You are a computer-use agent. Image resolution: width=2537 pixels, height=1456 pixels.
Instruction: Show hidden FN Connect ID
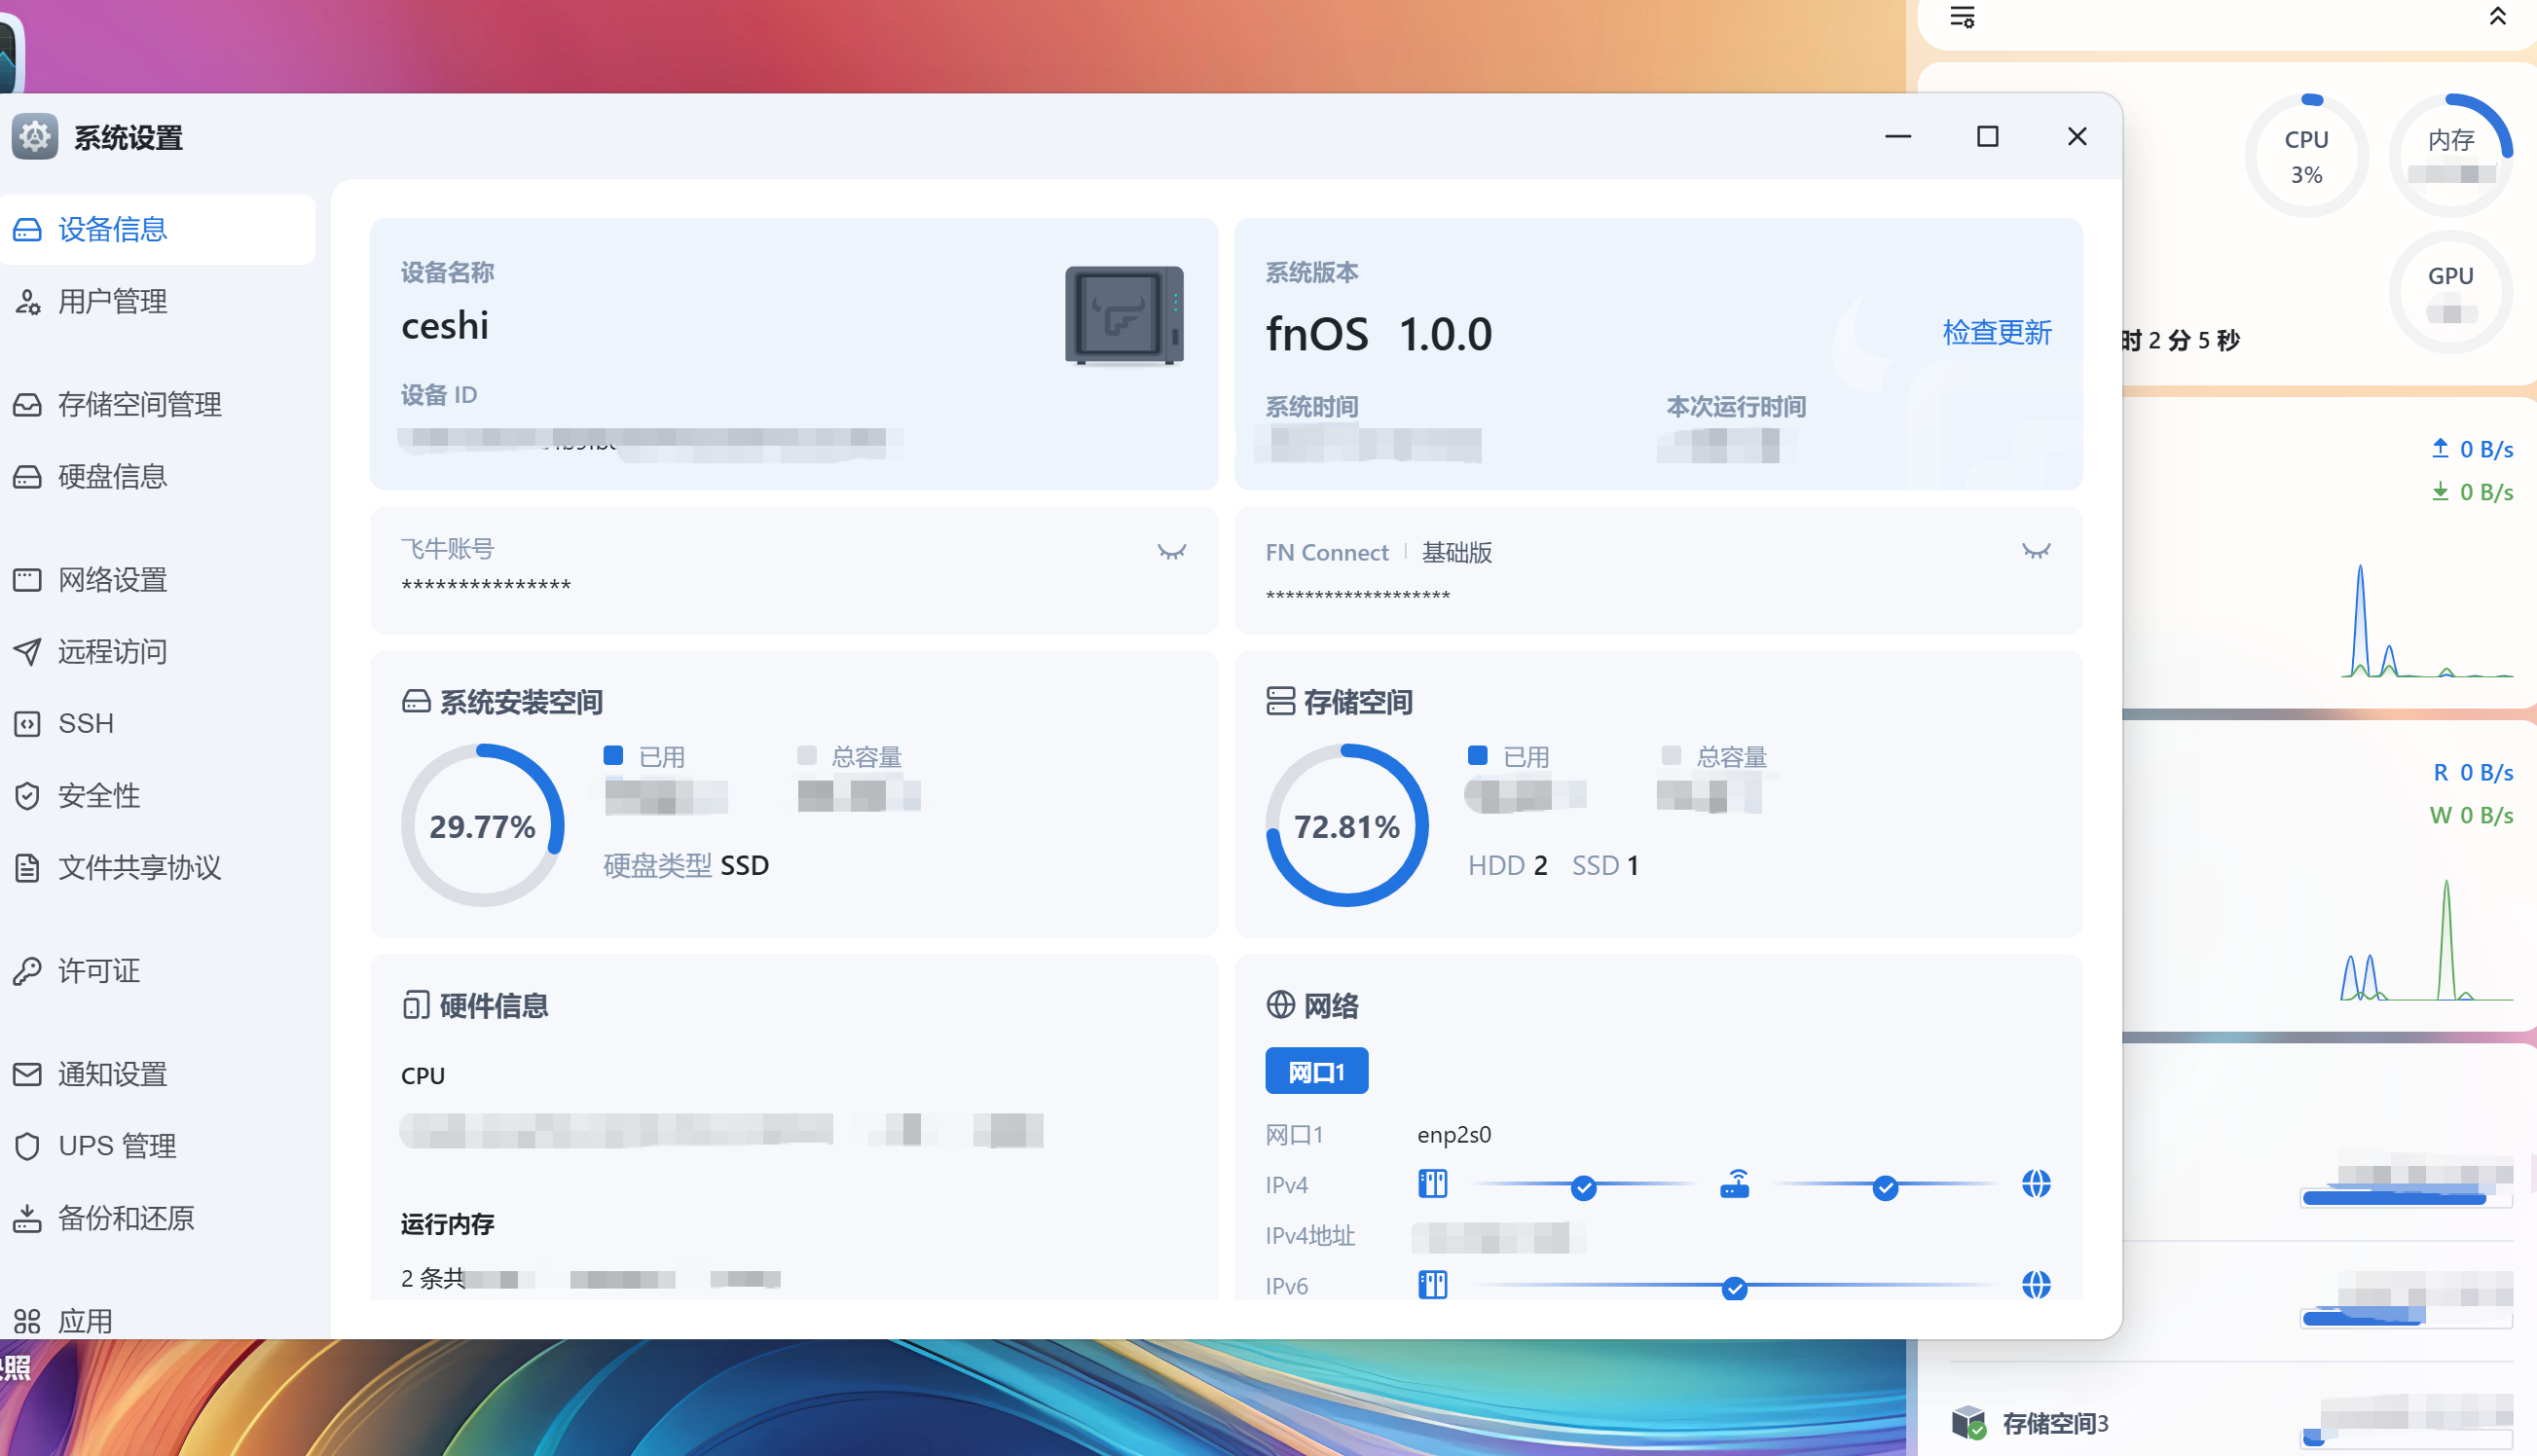(2035, 551)
